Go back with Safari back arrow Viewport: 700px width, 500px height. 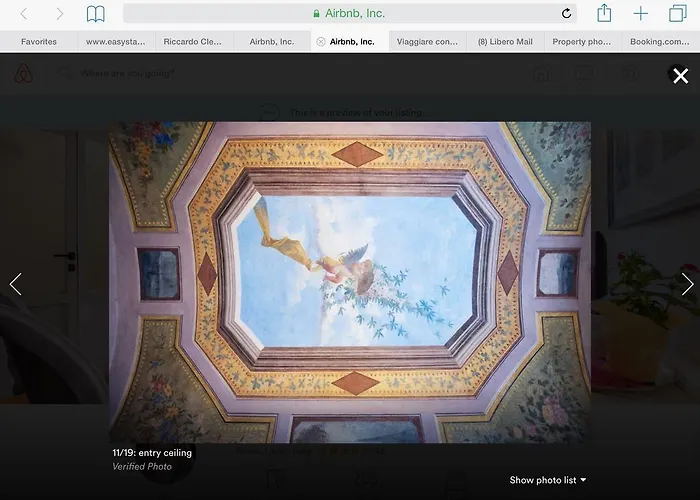[24, 14]
